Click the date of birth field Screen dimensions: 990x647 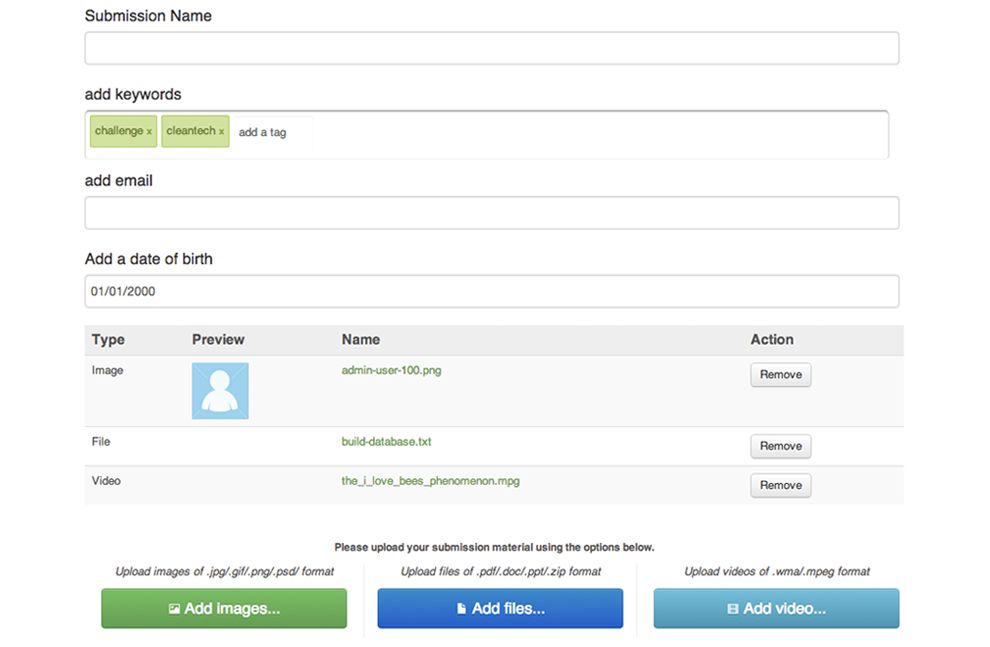[x=492, y=291]
